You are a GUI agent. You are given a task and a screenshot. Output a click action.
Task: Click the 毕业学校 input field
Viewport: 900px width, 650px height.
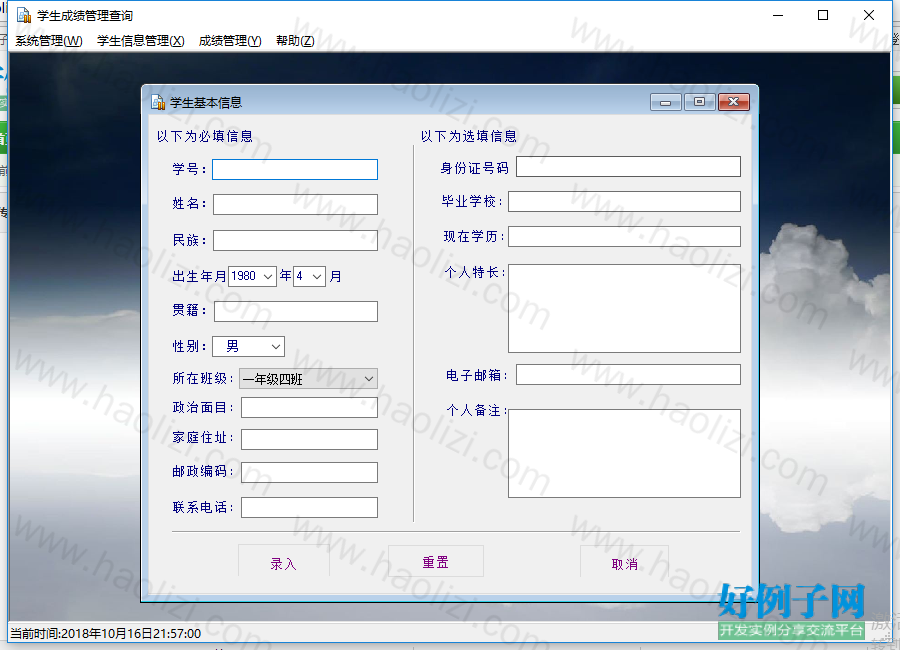click(624, 202)
